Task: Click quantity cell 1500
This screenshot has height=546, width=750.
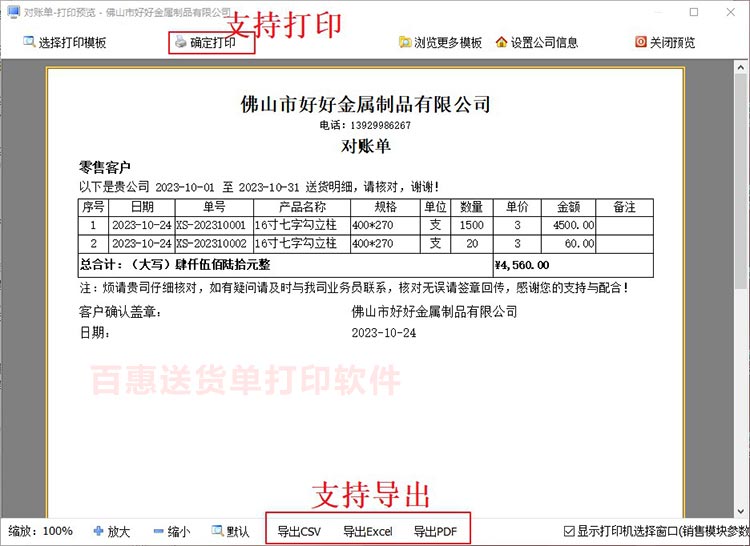Action: point(472,225)
